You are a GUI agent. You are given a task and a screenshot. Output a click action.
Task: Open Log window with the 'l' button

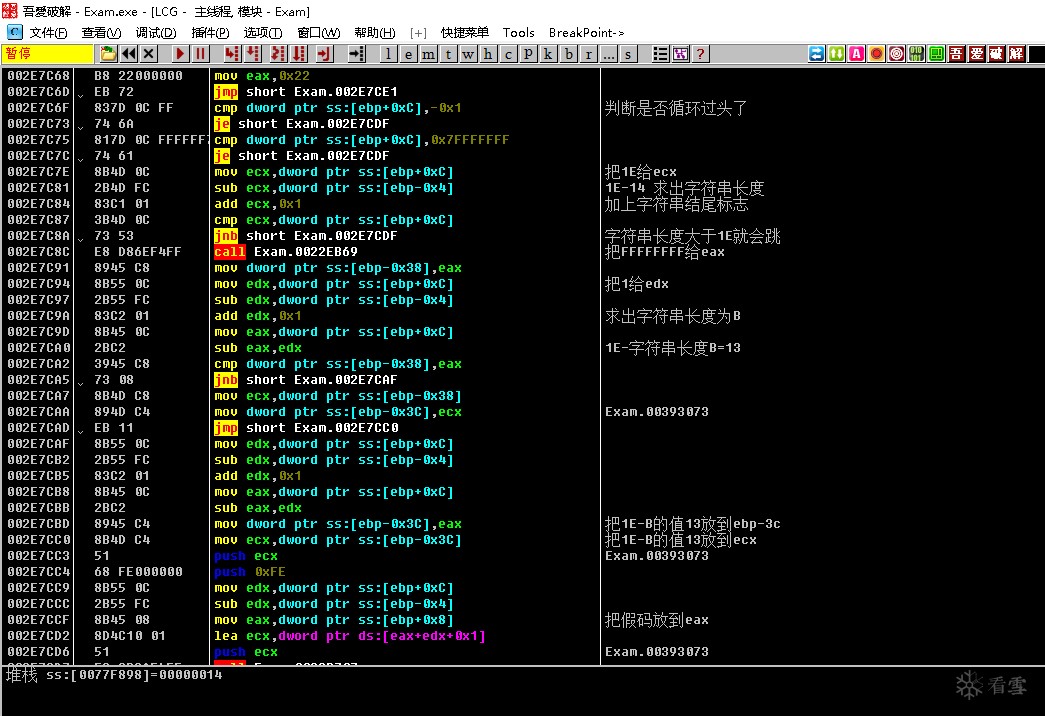[x=389, y=54]
